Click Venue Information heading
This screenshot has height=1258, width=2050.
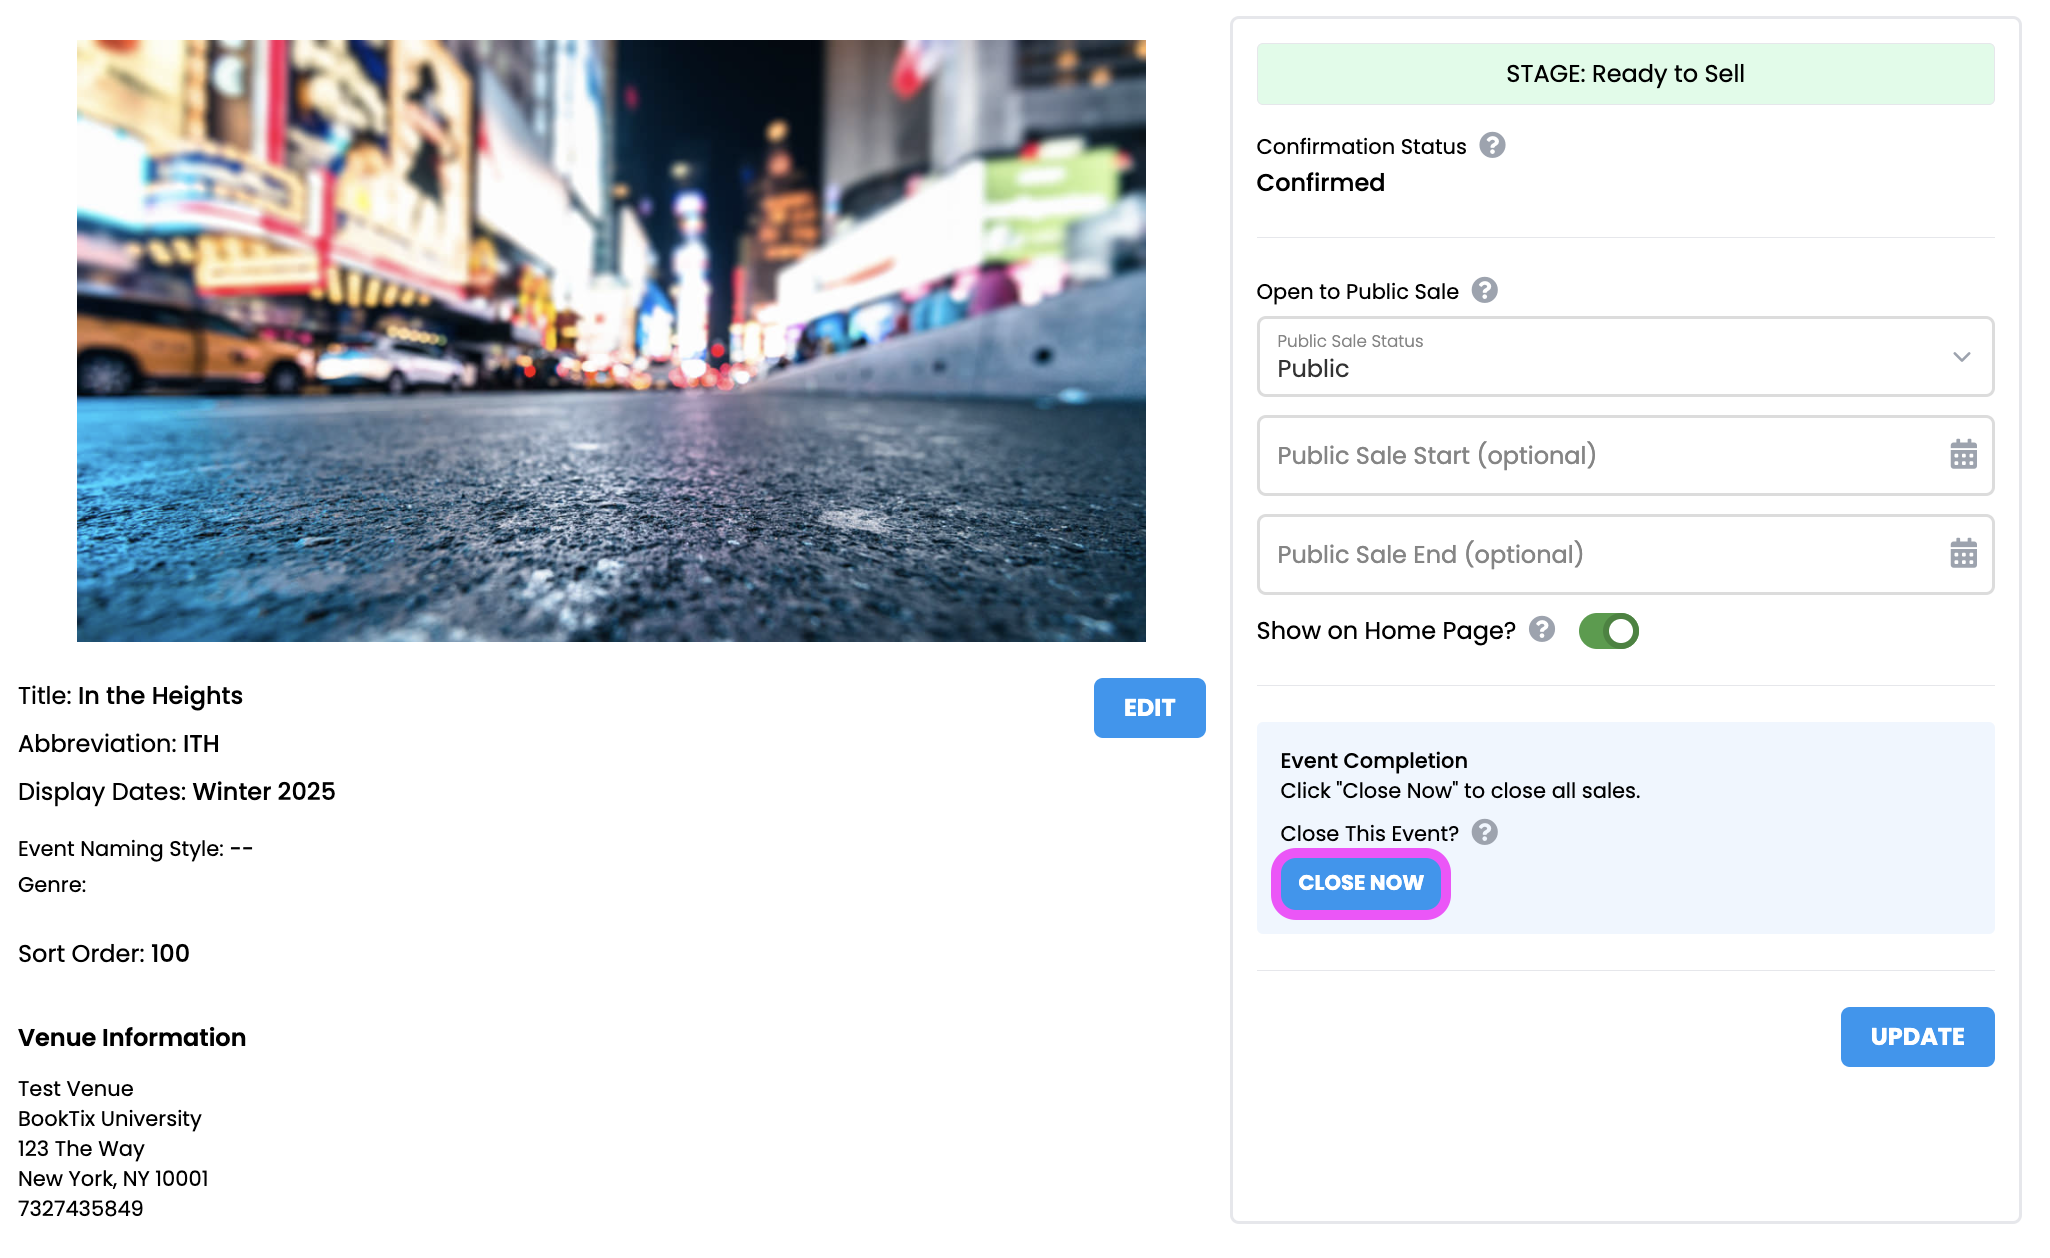(132, 1038)
